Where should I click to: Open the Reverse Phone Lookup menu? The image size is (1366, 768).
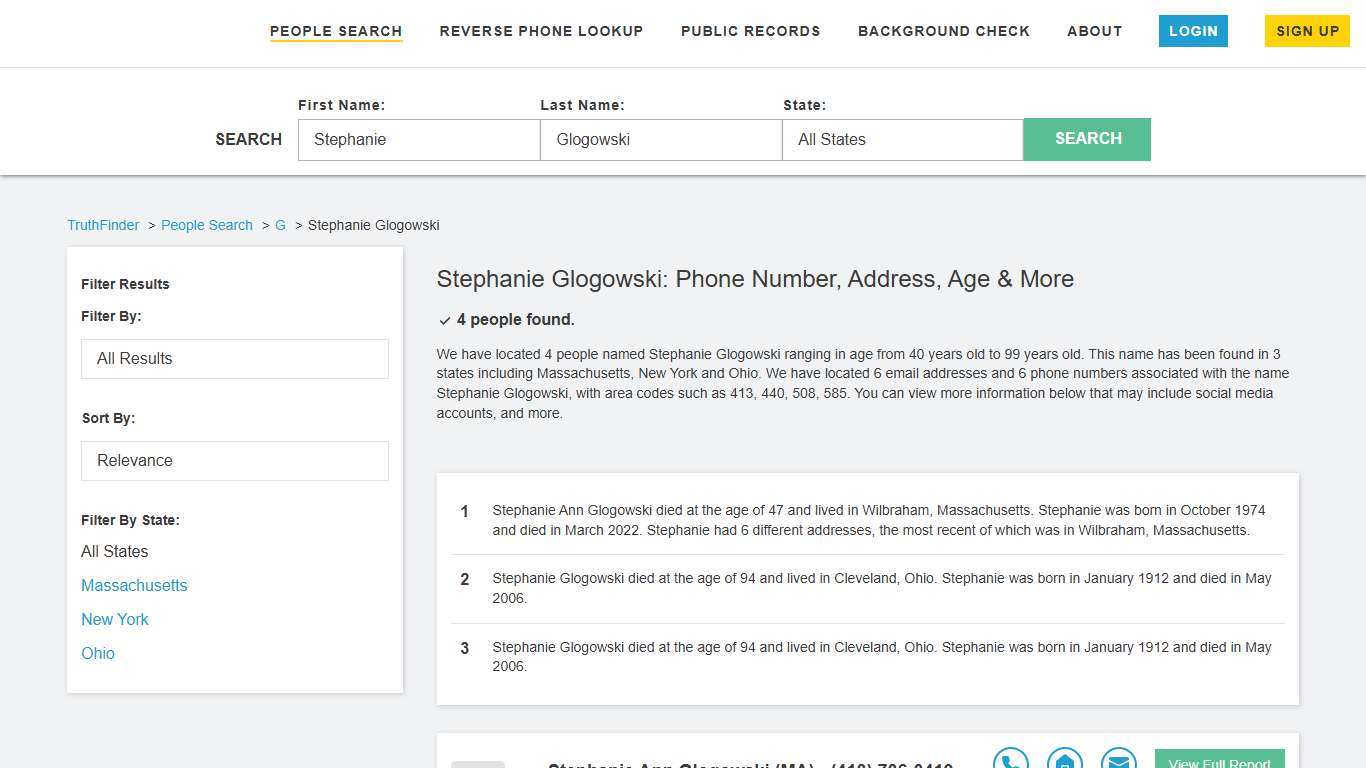[541, 31]
